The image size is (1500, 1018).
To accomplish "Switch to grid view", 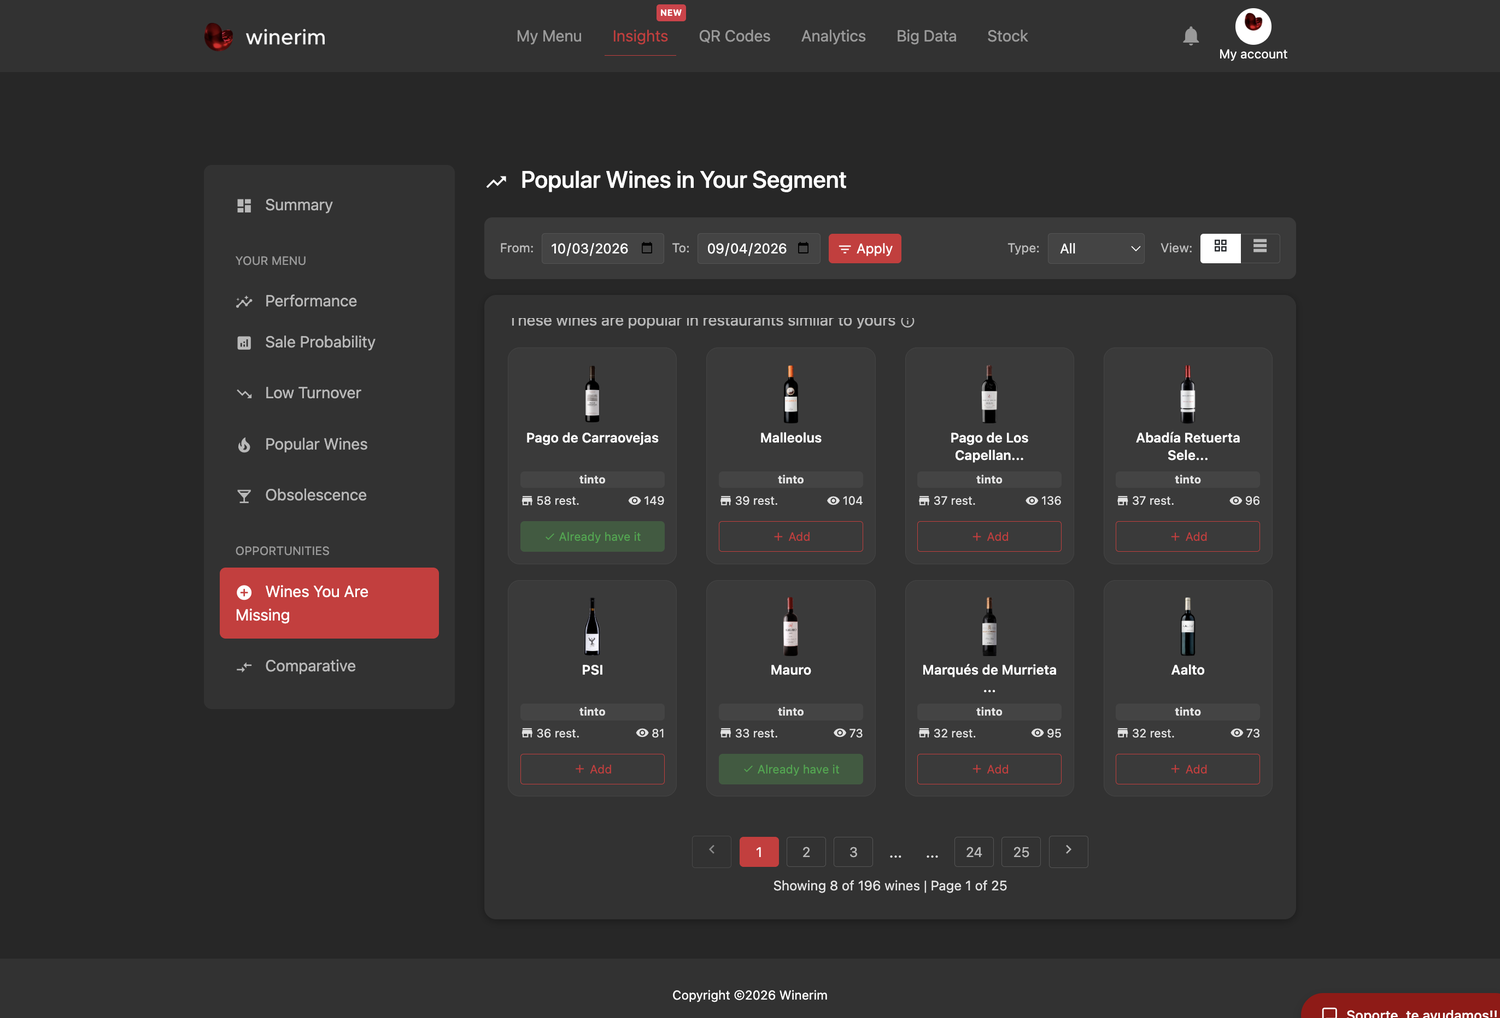I will [1220, 247].
